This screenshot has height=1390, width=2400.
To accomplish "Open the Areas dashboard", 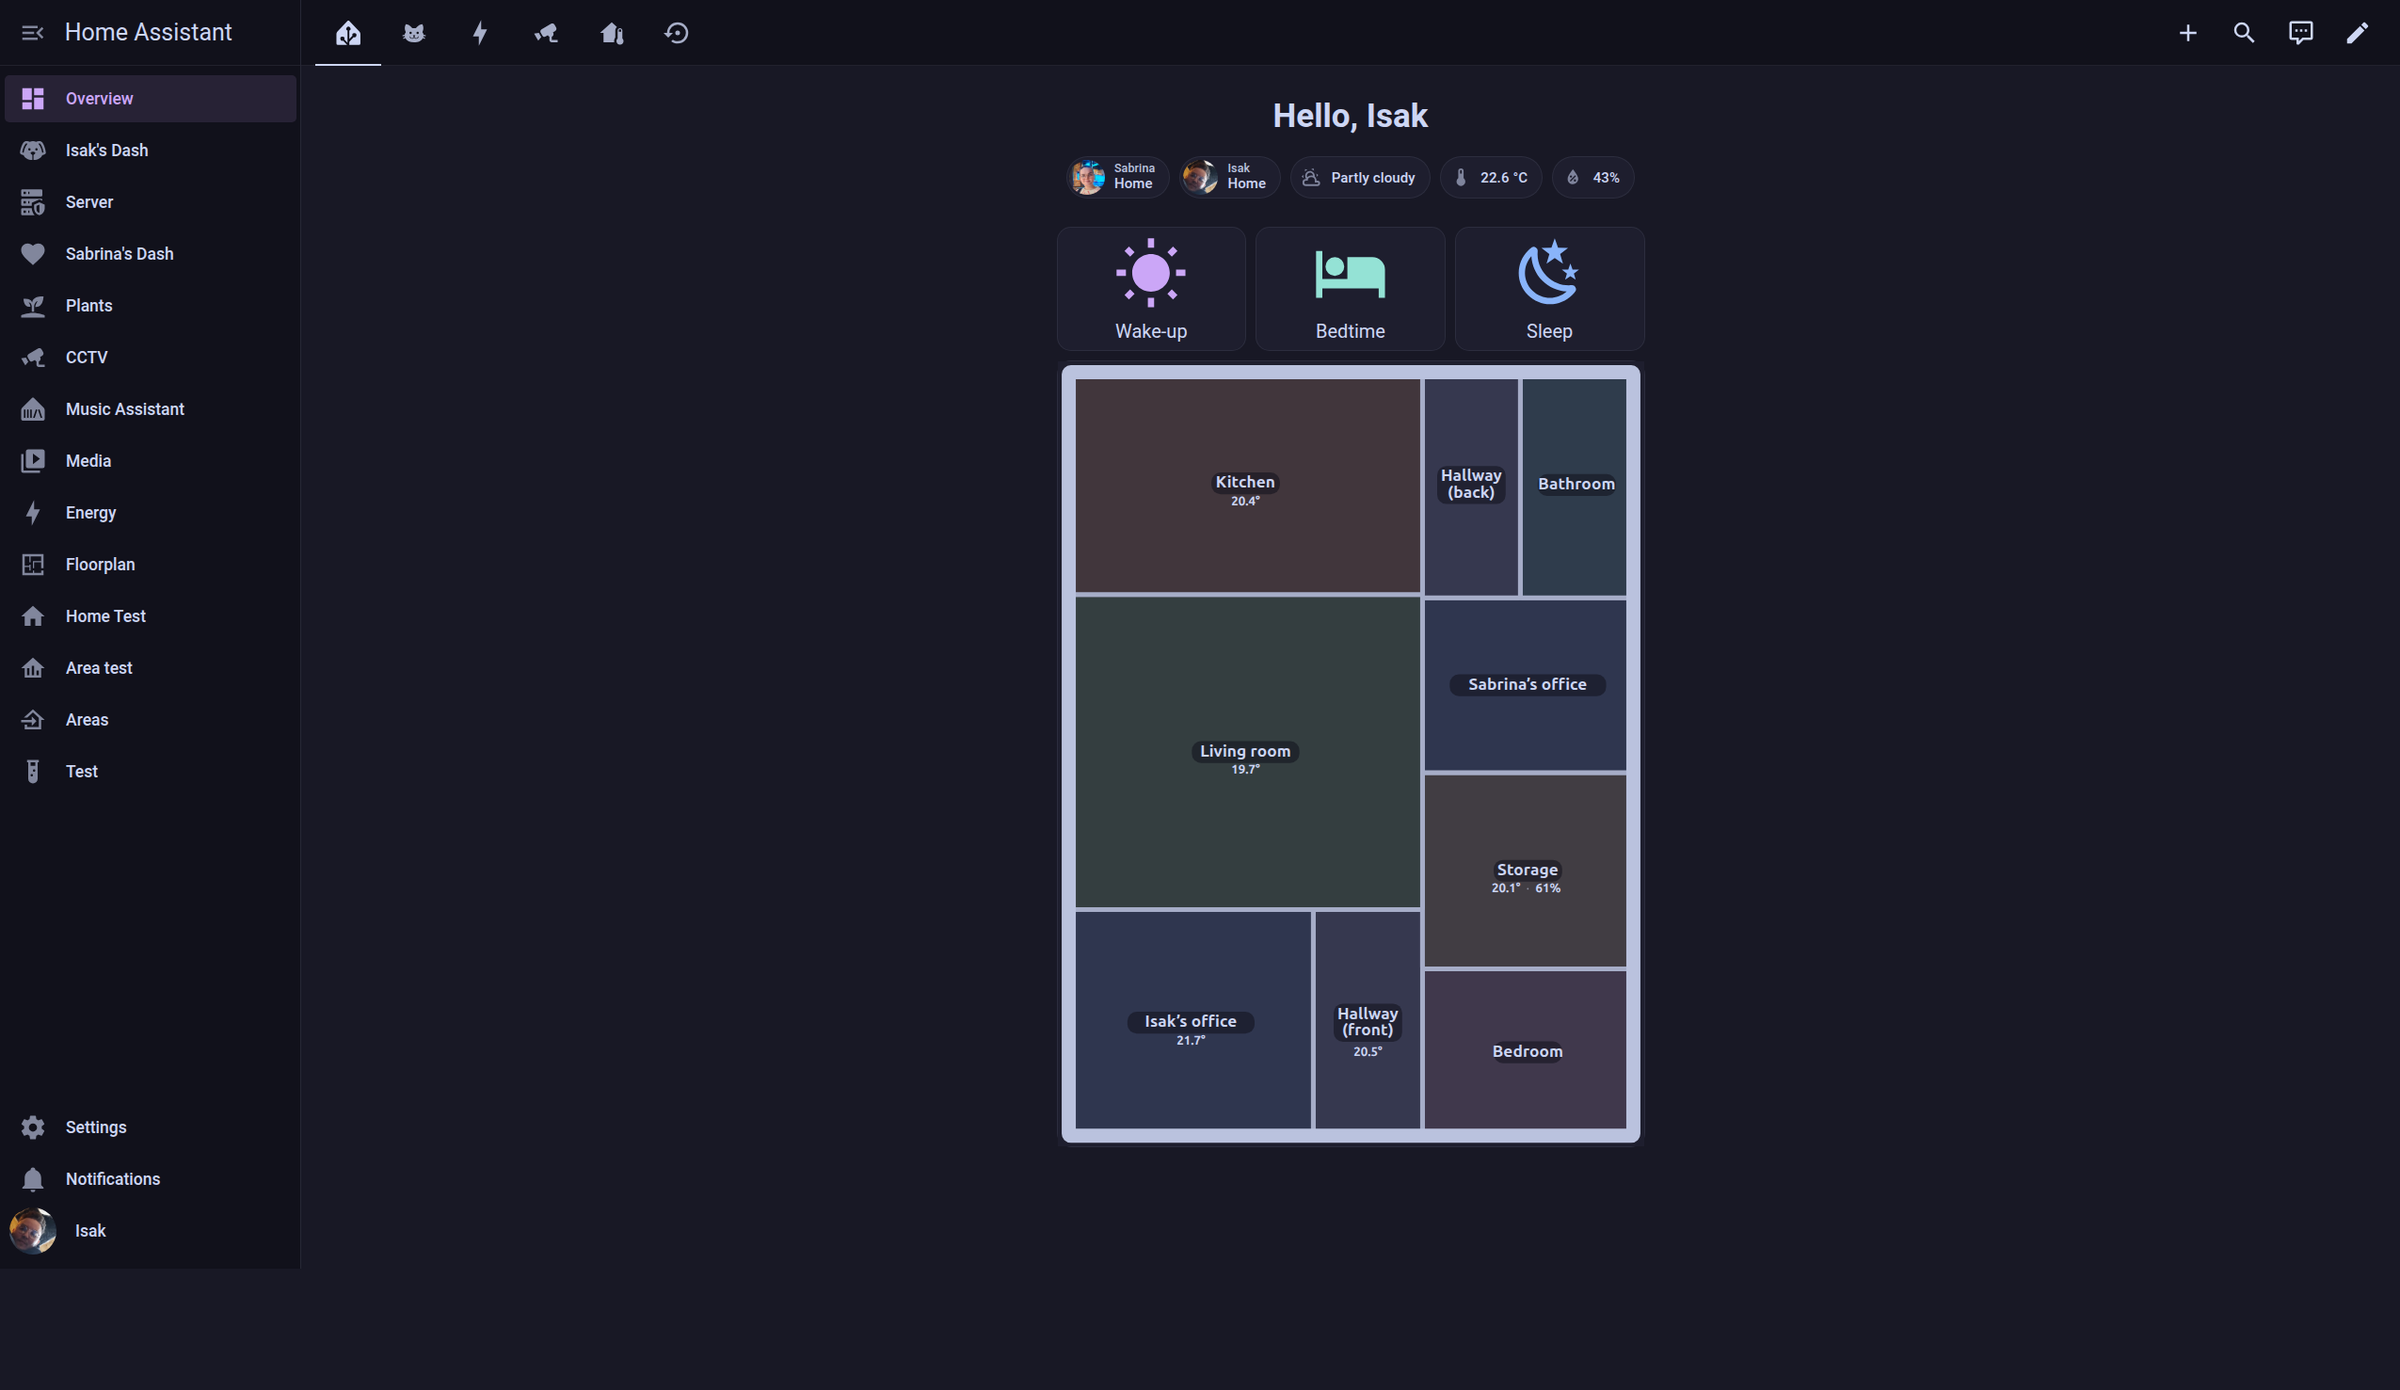I will coord(150,719).
